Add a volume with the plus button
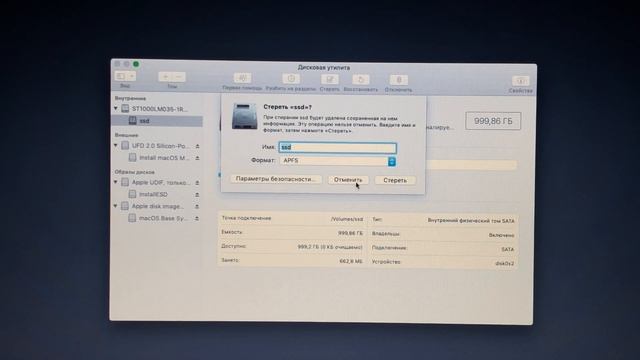The image size is (640, 360). (x=165, y=77)
